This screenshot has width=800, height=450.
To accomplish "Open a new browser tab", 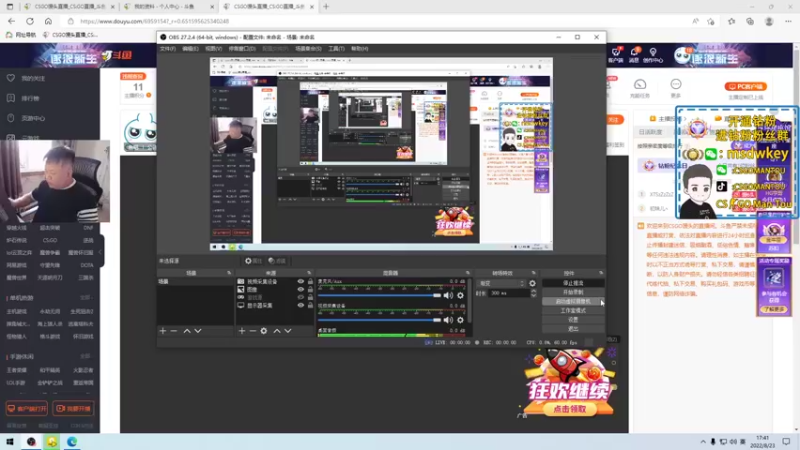I will pos(326,7).
